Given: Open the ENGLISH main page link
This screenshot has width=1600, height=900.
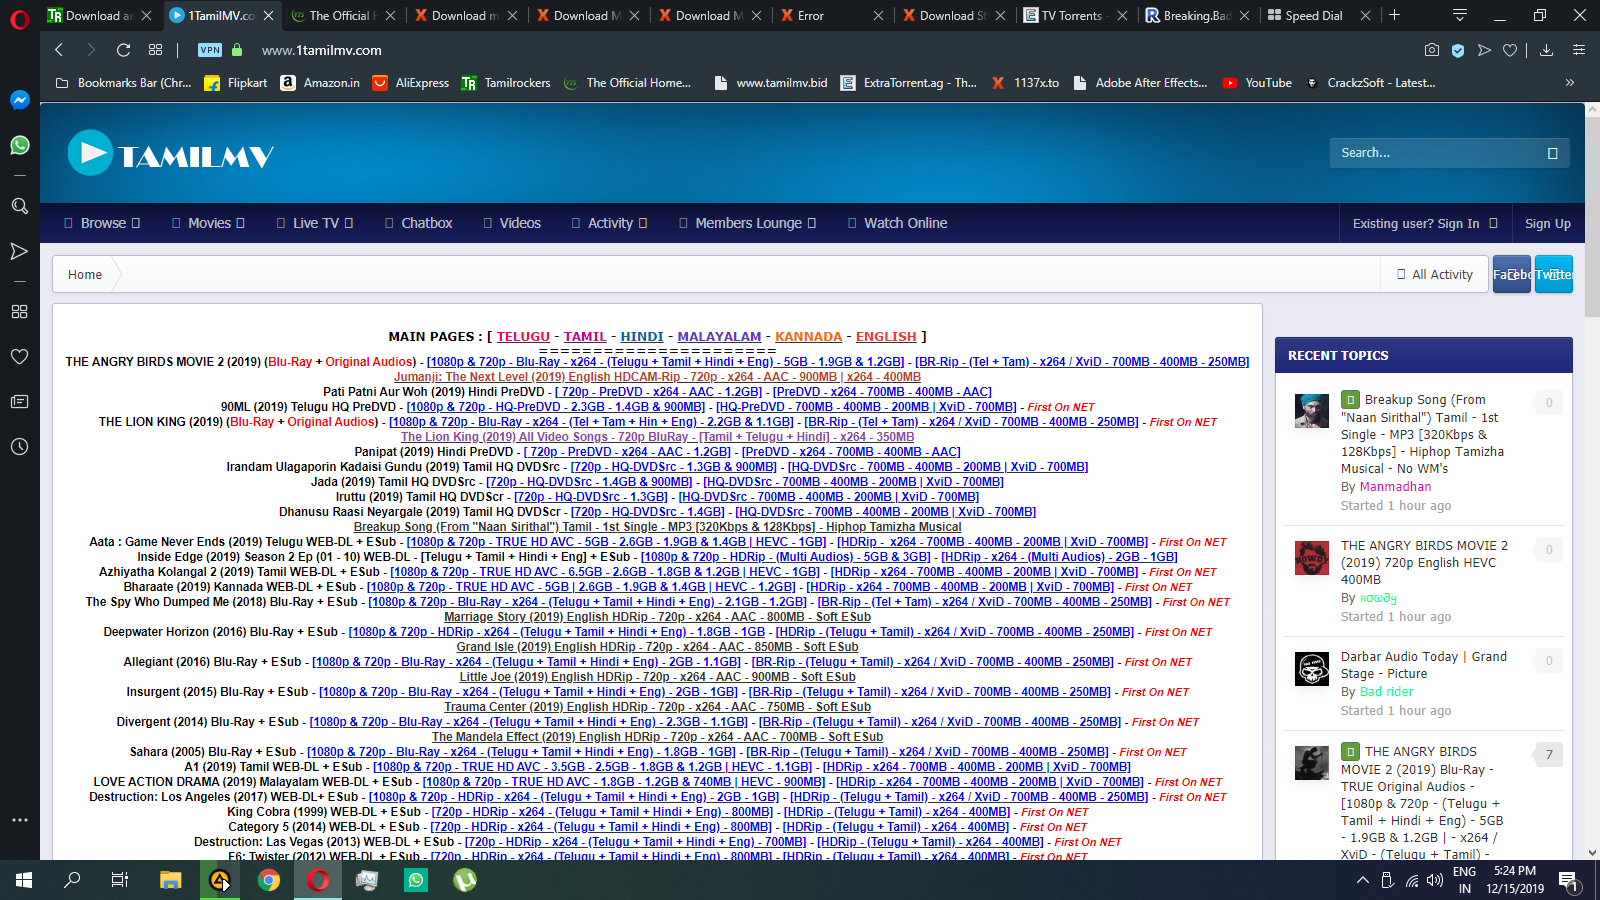Looking at the screenshot, I should (x=886, y=337).
